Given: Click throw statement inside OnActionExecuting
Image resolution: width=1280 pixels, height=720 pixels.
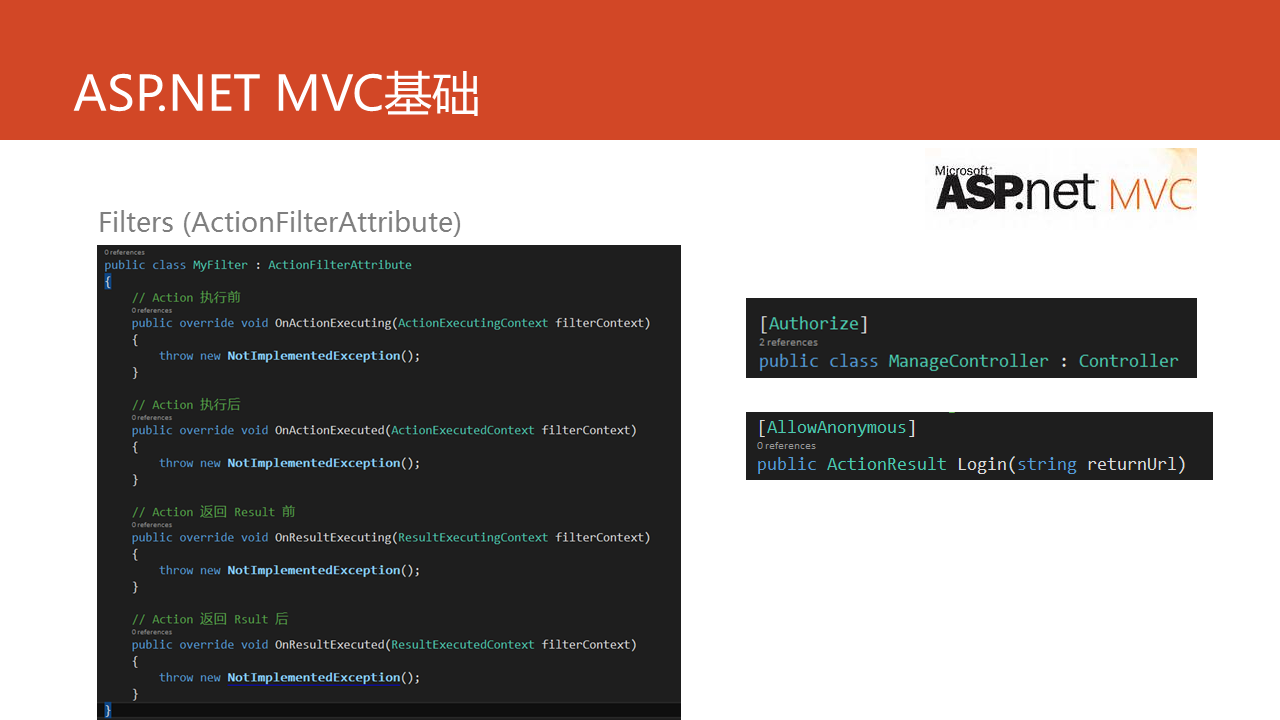Looking at the screenshot, I should point(290,356).
